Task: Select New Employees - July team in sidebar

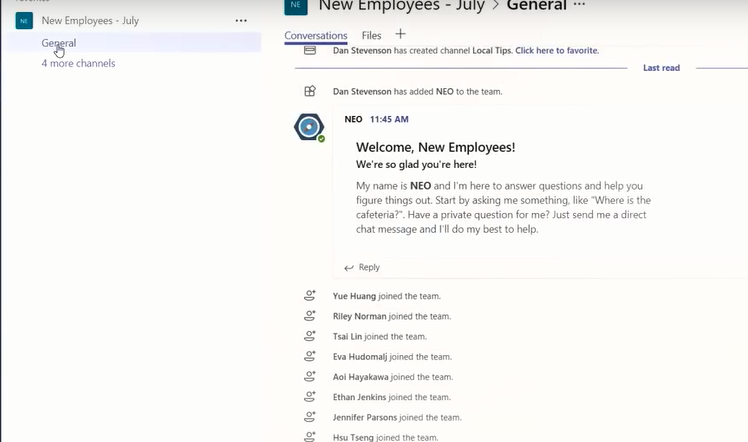Action: (x=90, y=21)
